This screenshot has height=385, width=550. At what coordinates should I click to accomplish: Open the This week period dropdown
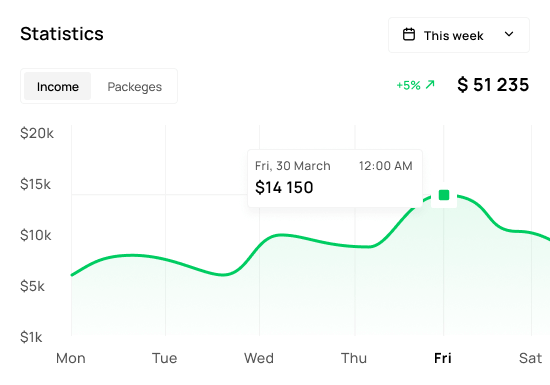coord(459,35)
